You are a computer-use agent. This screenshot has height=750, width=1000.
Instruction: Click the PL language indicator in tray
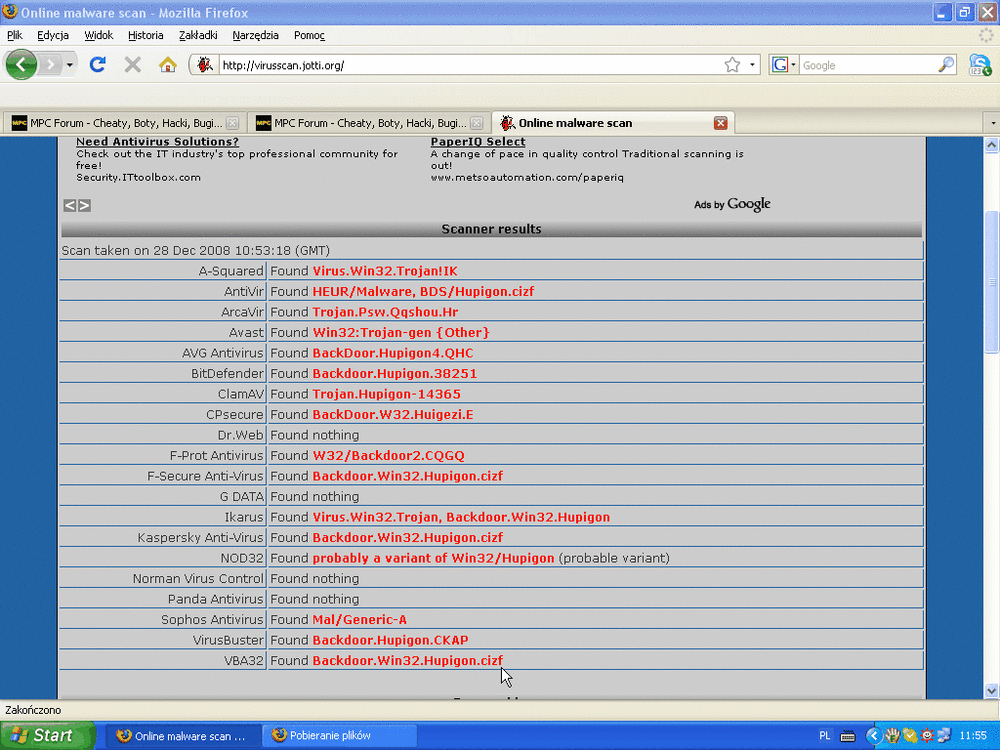pyautogui.click(x=825, y=735)
